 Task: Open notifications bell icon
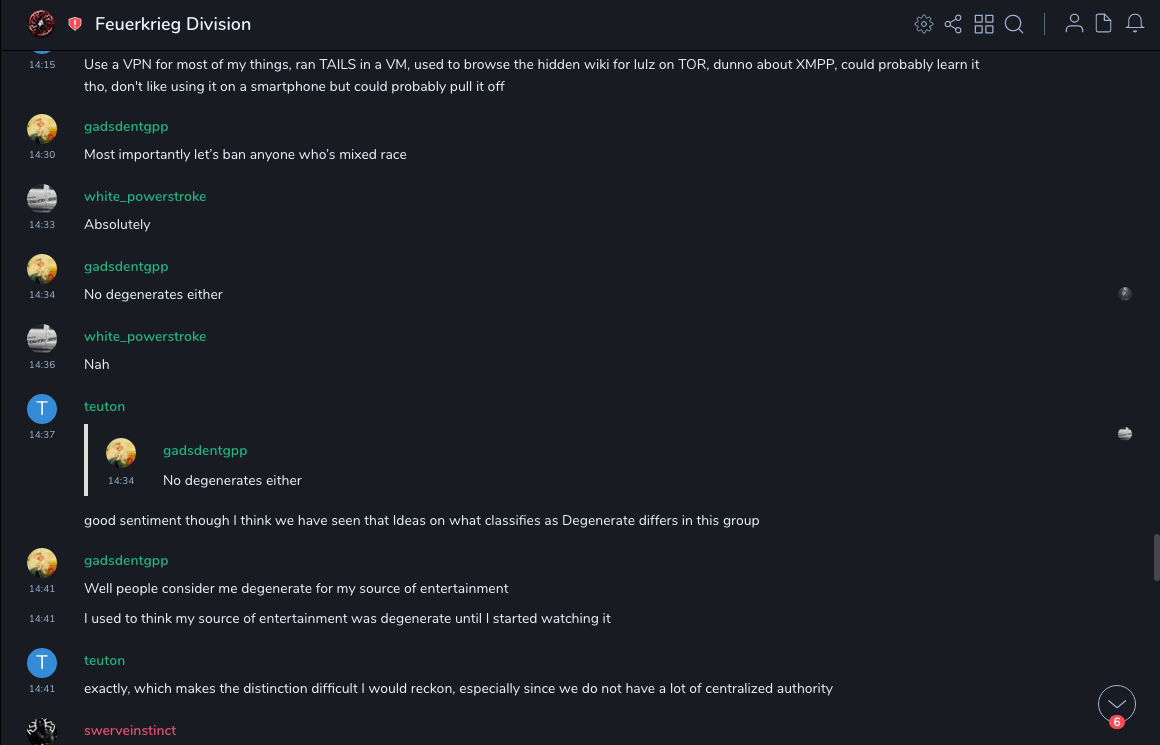point(1135,24)
